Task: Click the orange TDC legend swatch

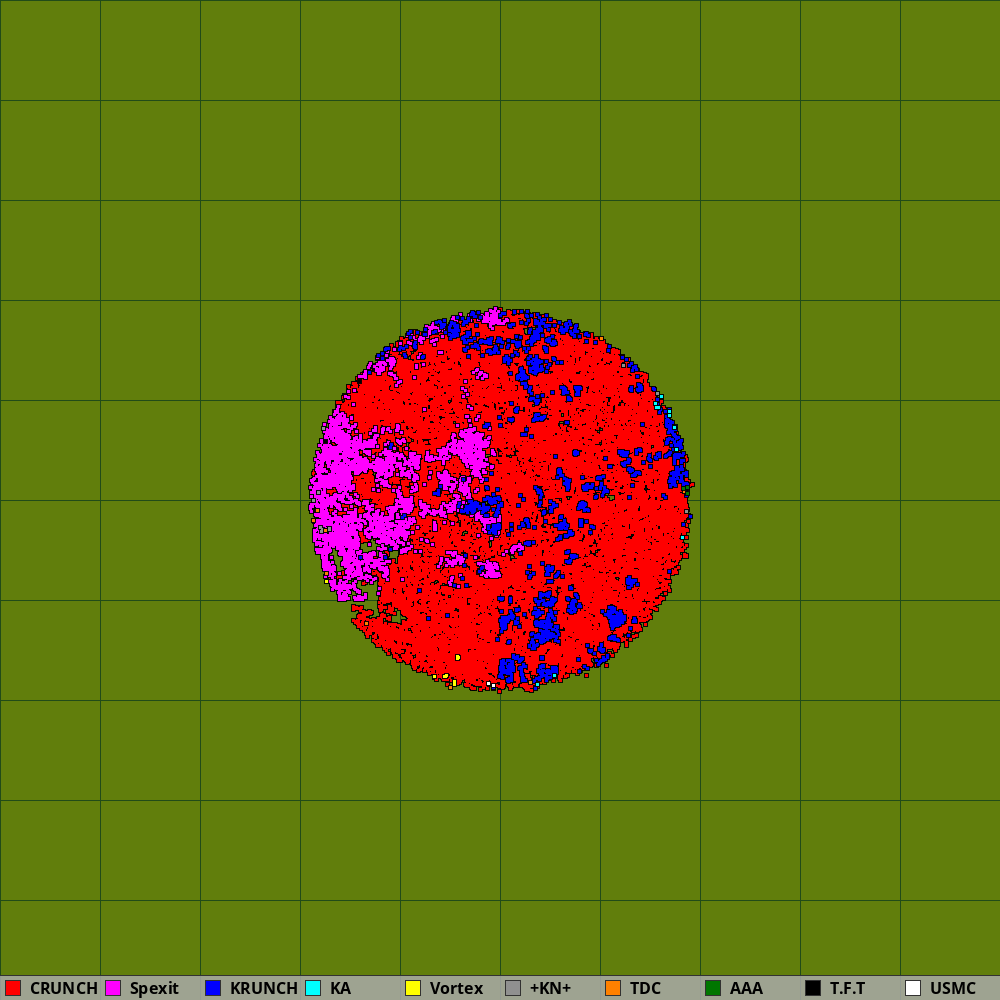Action: click(x=613, y=988)
